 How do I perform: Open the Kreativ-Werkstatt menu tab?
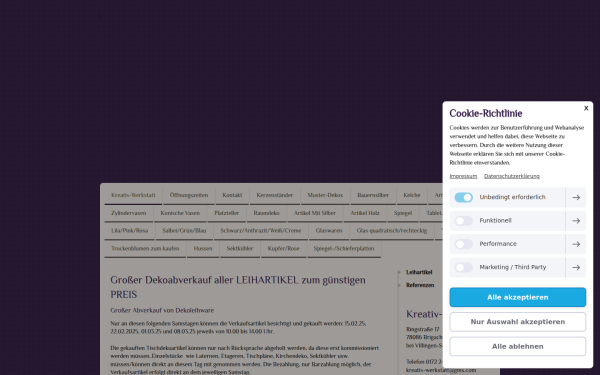pyautogui.click(x=133, y=195)
